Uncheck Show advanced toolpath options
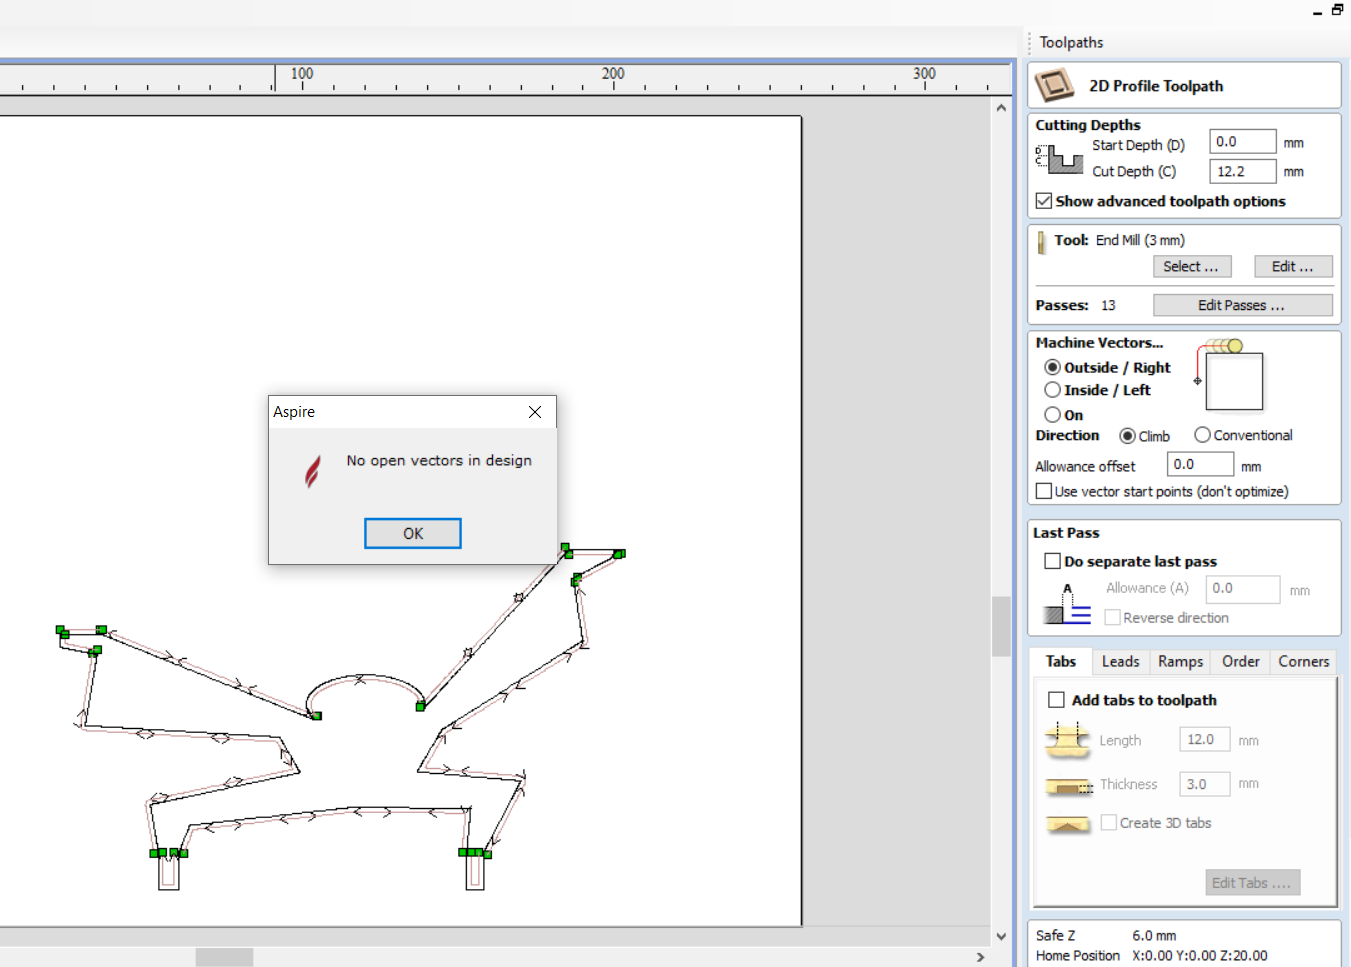Screen dimensions: 1351x967 point(1044,201)
